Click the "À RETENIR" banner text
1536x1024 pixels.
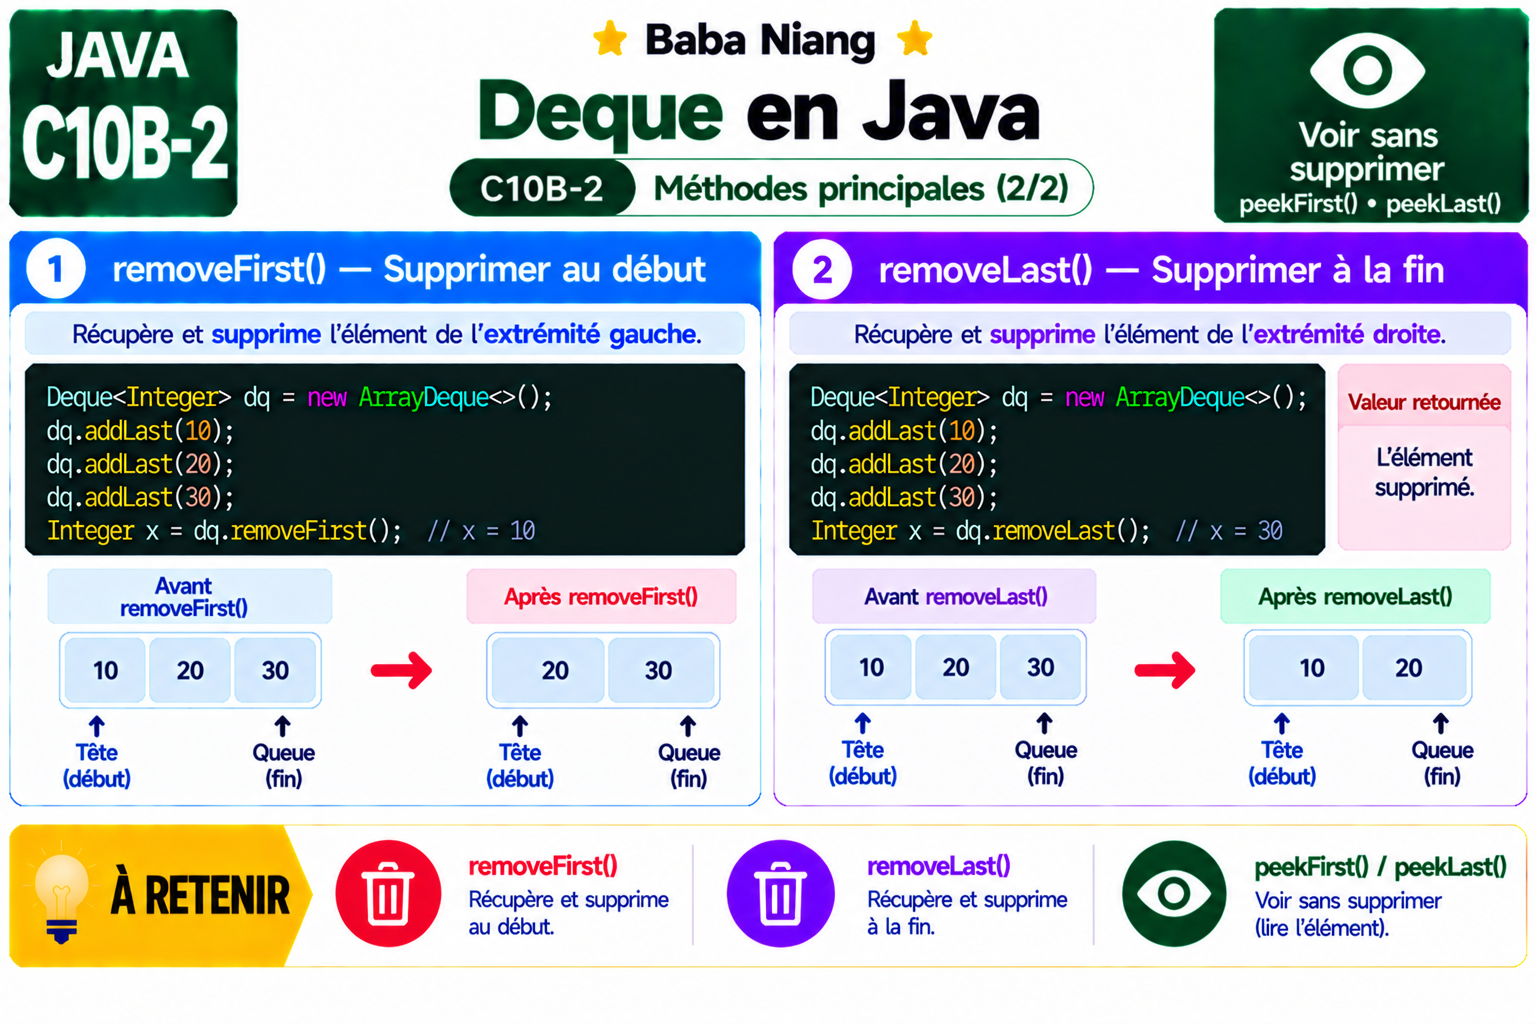tap(200, 896)
